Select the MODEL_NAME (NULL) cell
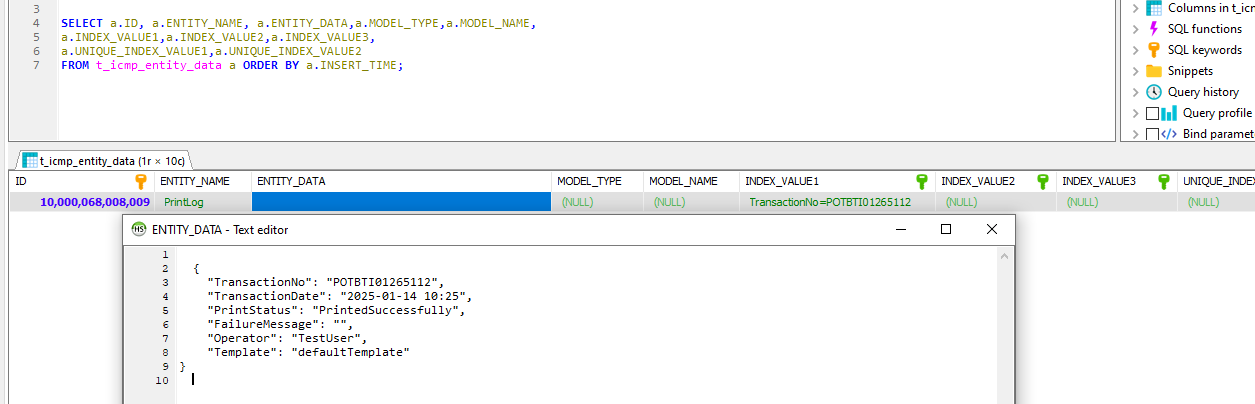 pyautogui.click(x=689, y=201)
